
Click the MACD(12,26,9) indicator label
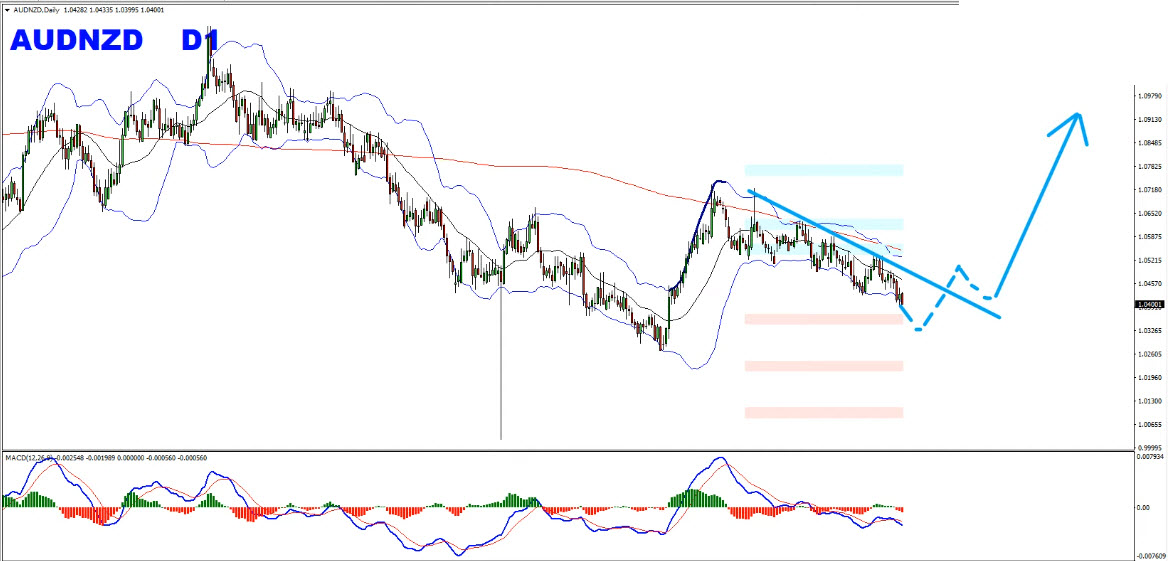[28, 457]
